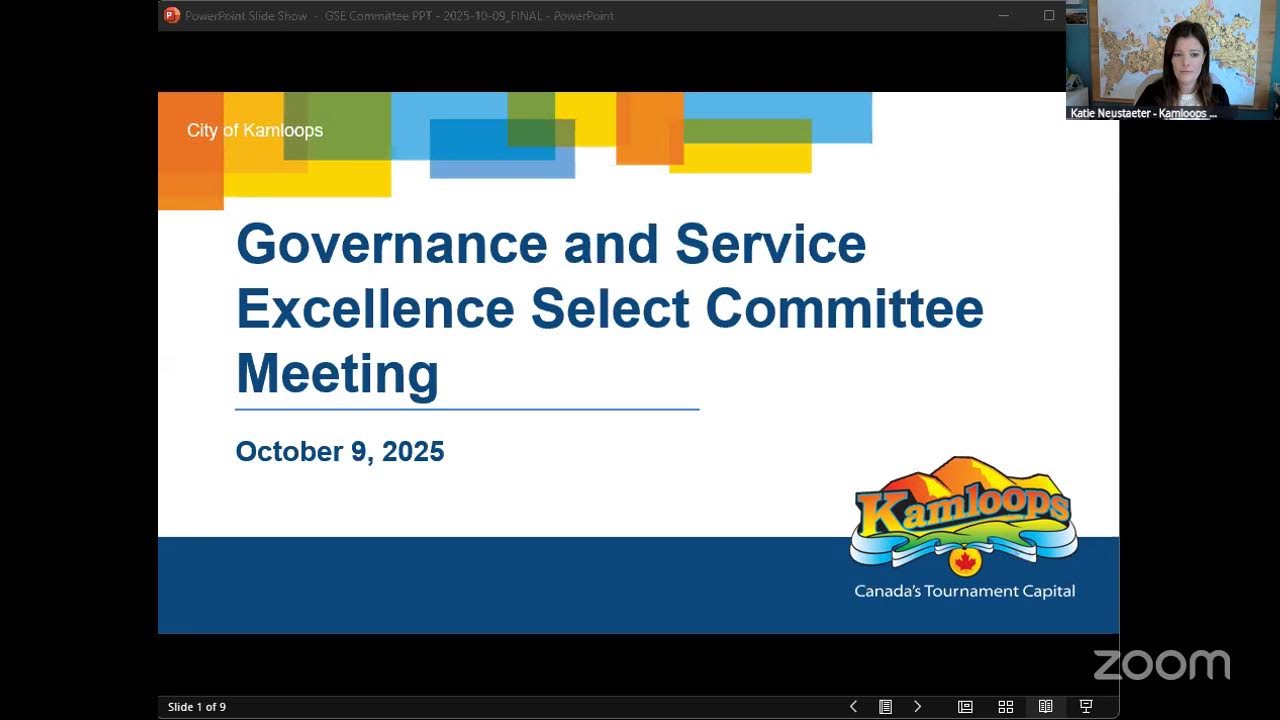The image size is (1280, 720).
Task: Click the 'October 9, 2025' date text
Action: pyautogui.click(x=340, y=451)
